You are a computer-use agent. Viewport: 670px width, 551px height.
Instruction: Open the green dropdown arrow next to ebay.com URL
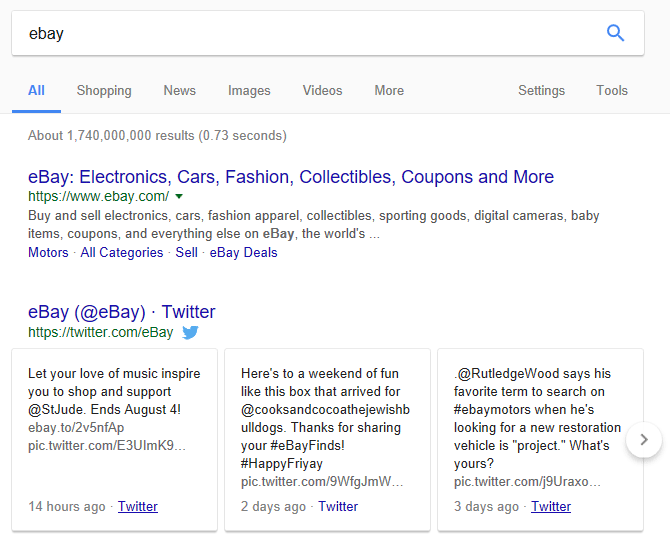click(x=179, y=196)
